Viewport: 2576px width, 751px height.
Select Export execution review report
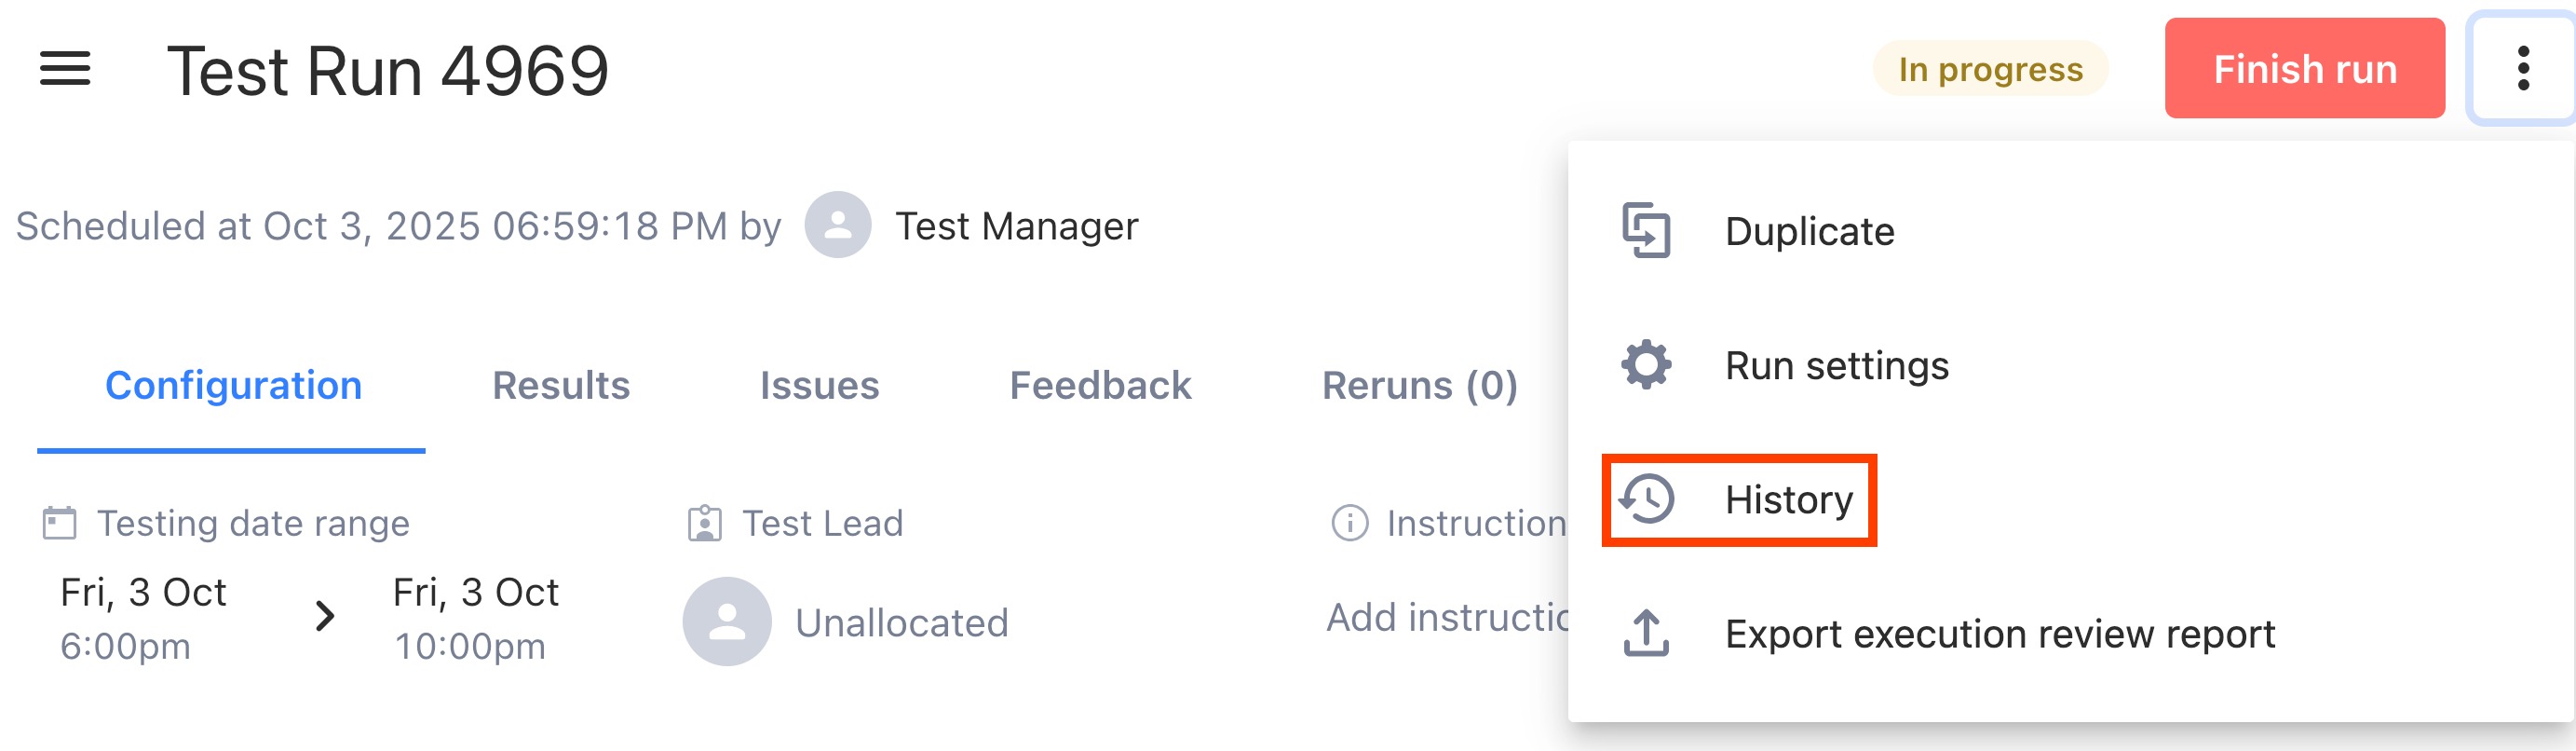[x=2000, y=634]
